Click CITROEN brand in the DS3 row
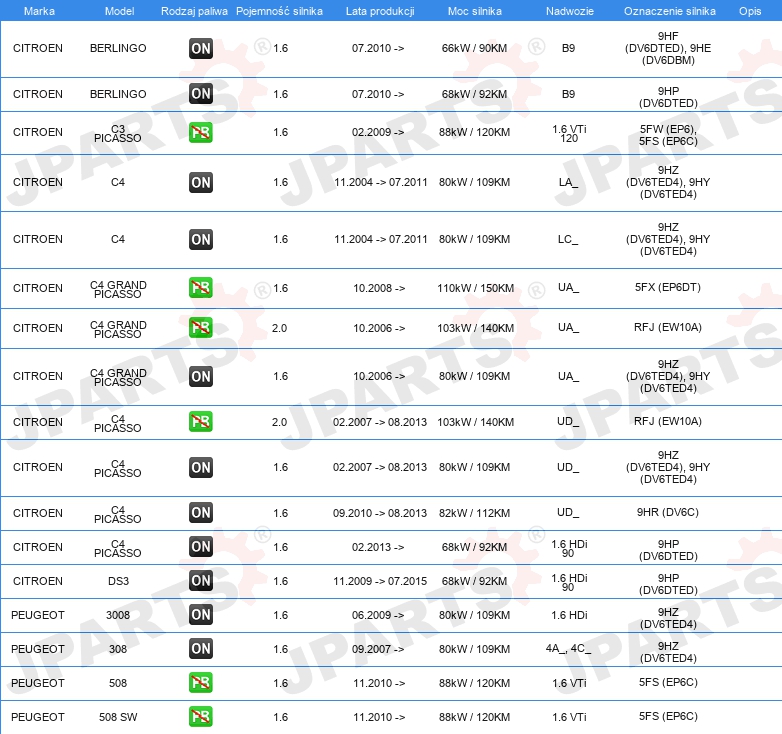This screenshot has width=782, height=734. (38, 581)
